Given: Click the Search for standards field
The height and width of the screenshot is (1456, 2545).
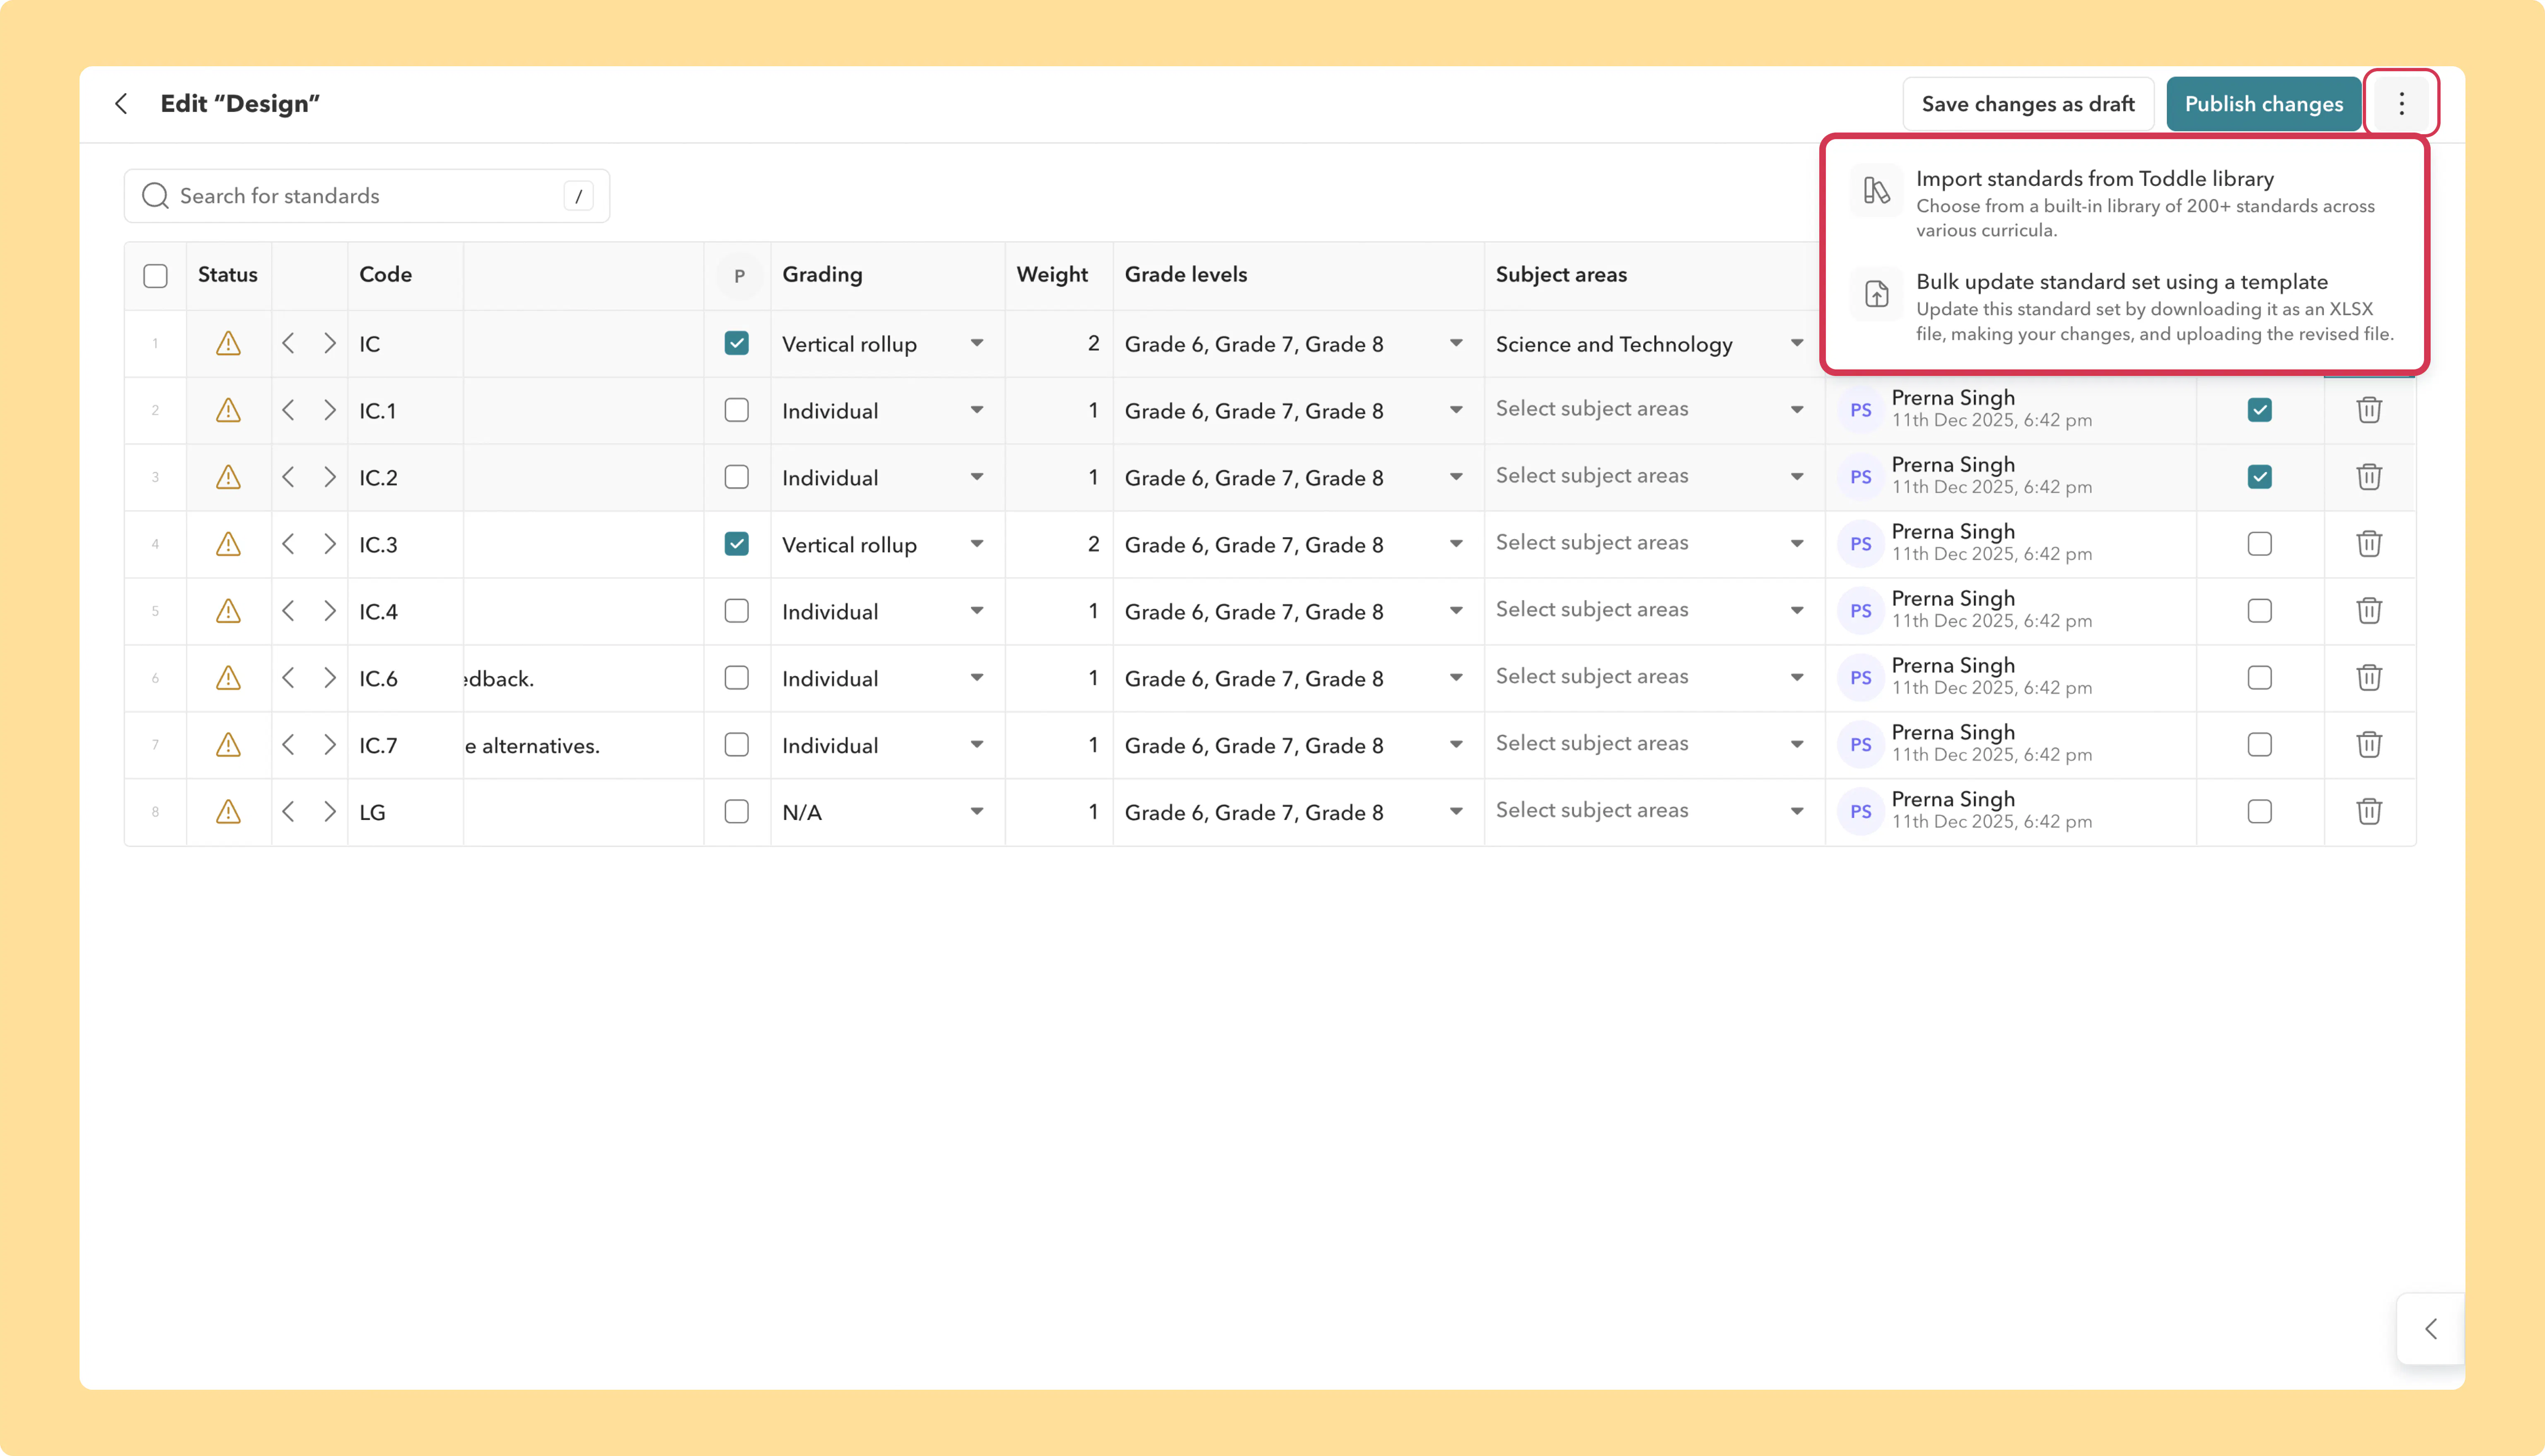Looking at the screenshot, I should point(367,196).
